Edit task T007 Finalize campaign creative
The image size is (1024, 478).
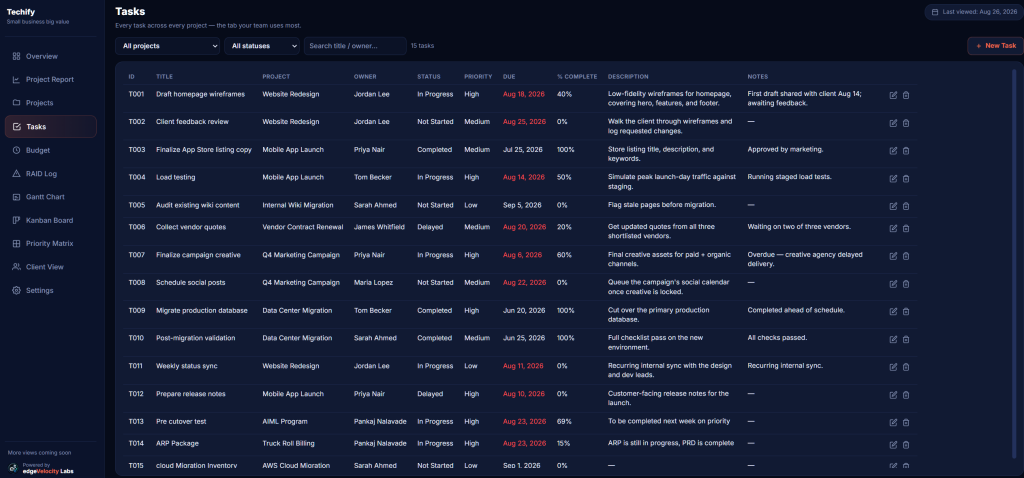coord(893,256)
